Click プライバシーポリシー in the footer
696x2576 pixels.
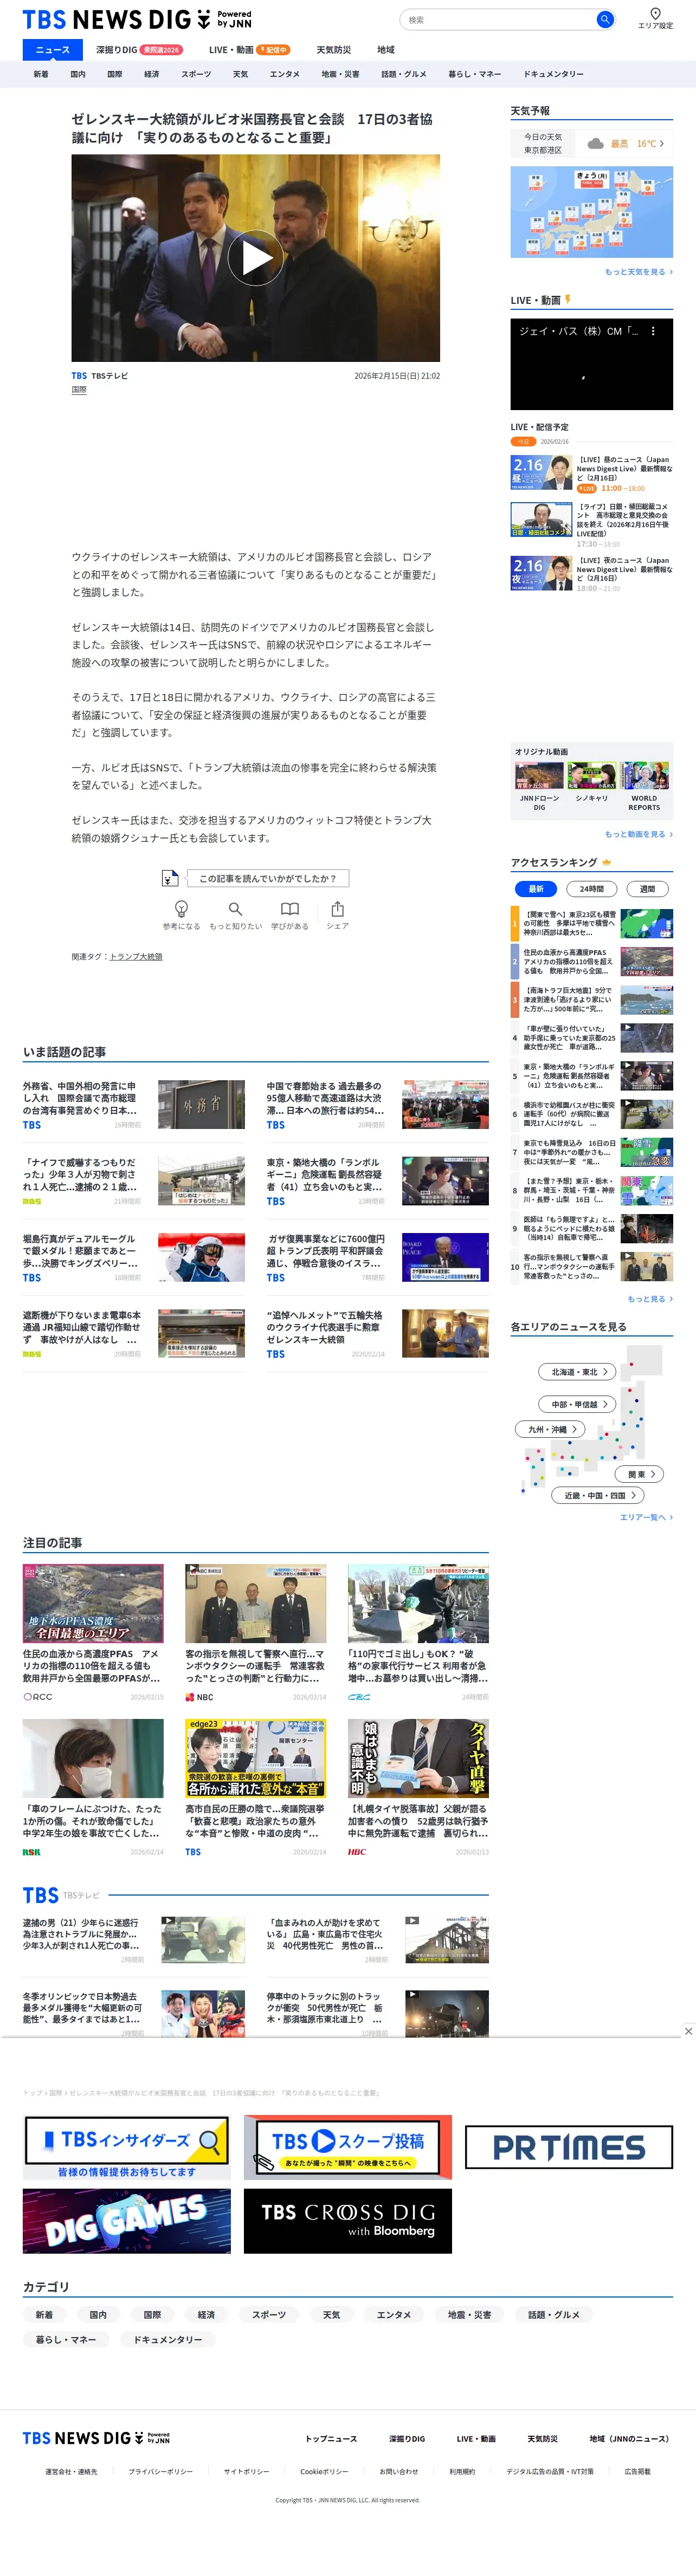pyautogui.click(x=160, y=2472)
